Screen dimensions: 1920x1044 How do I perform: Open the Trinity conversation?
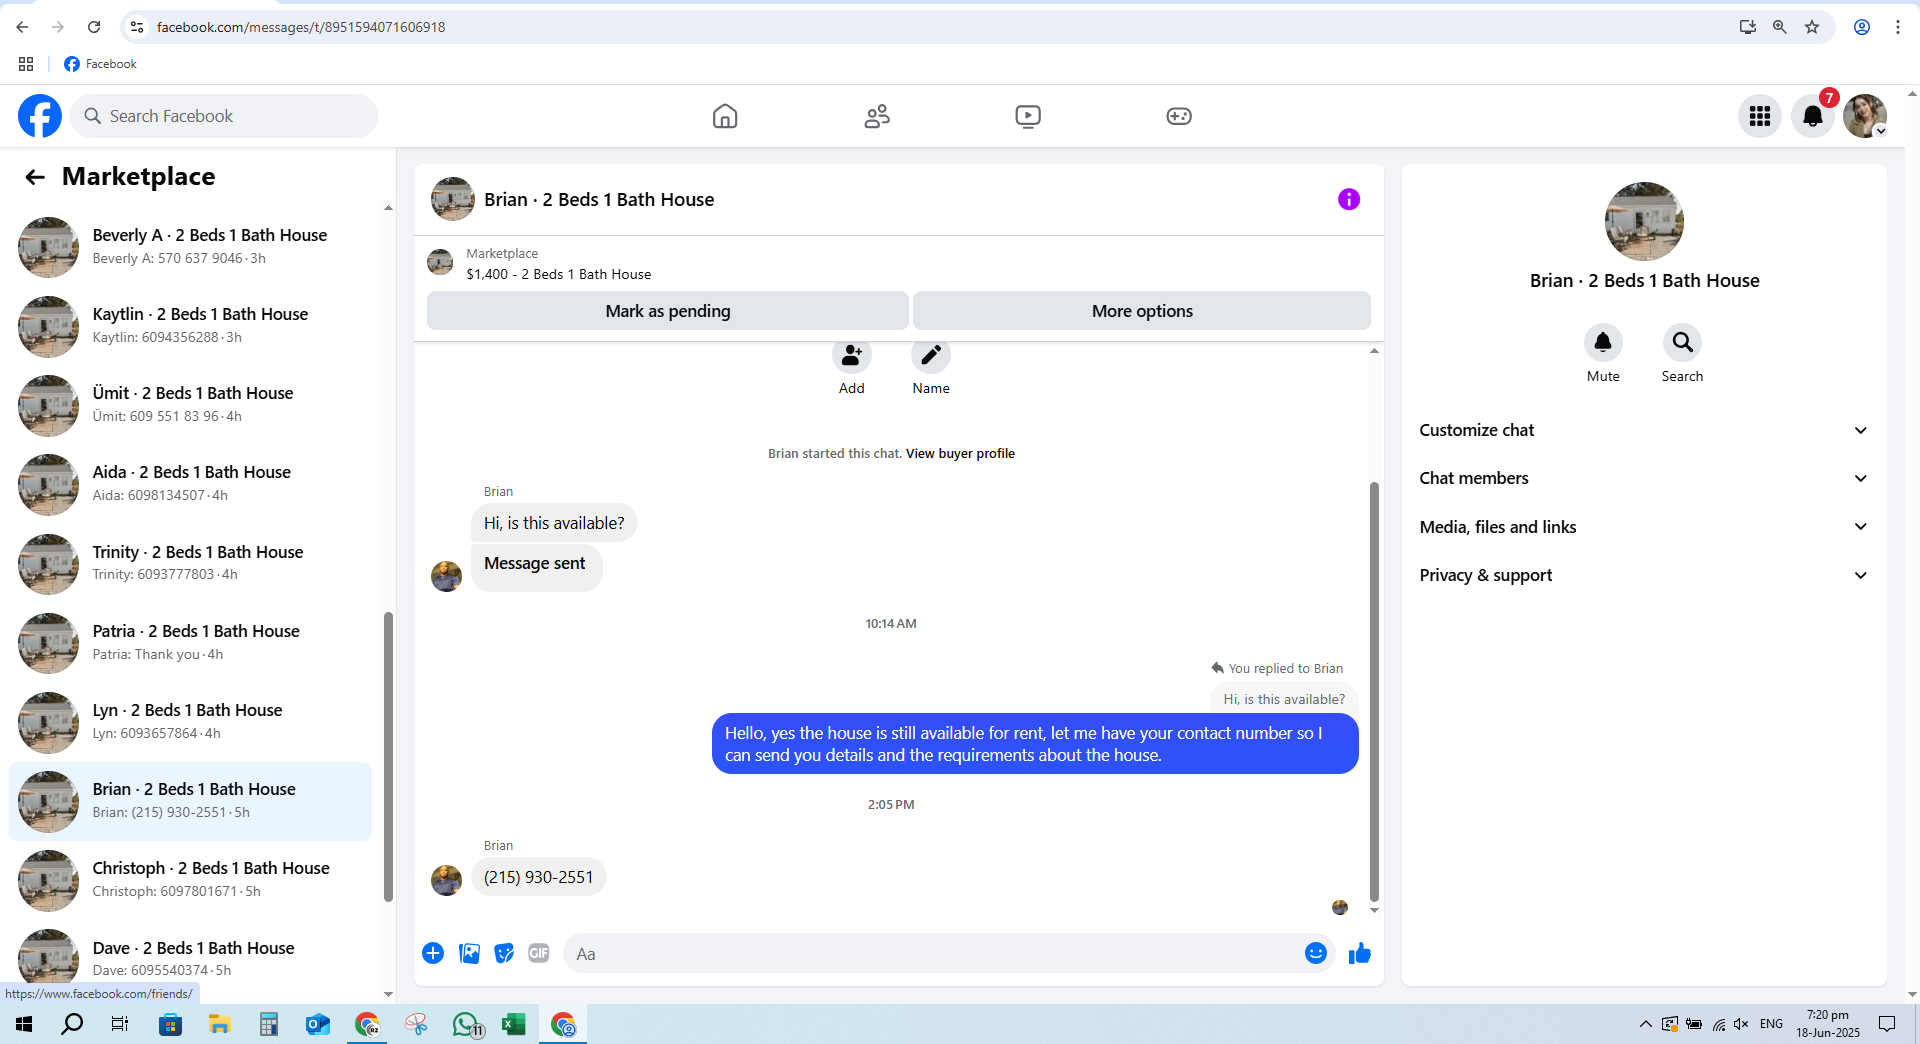click(190, 564)
